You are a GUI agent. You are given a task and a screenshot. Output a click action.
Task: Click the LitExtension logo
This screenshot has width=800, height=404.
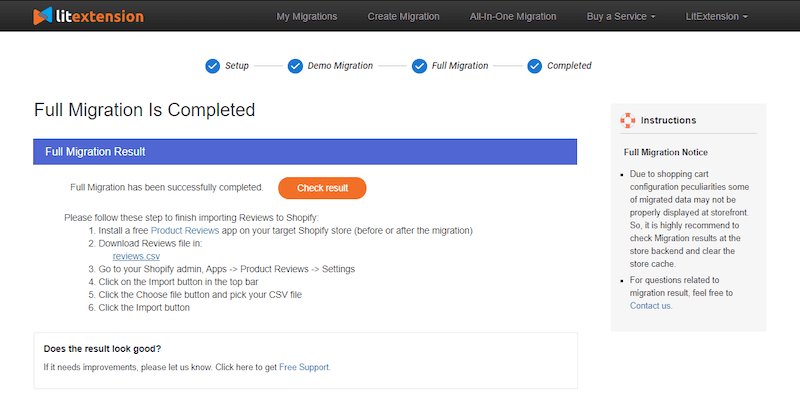coord(89,16)
